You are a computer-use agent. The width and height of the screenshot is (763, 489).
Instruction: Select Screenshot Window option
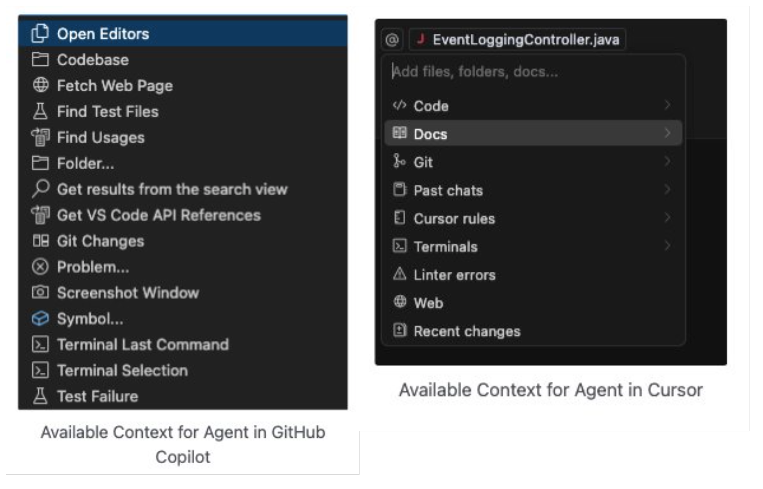point(183,292)
